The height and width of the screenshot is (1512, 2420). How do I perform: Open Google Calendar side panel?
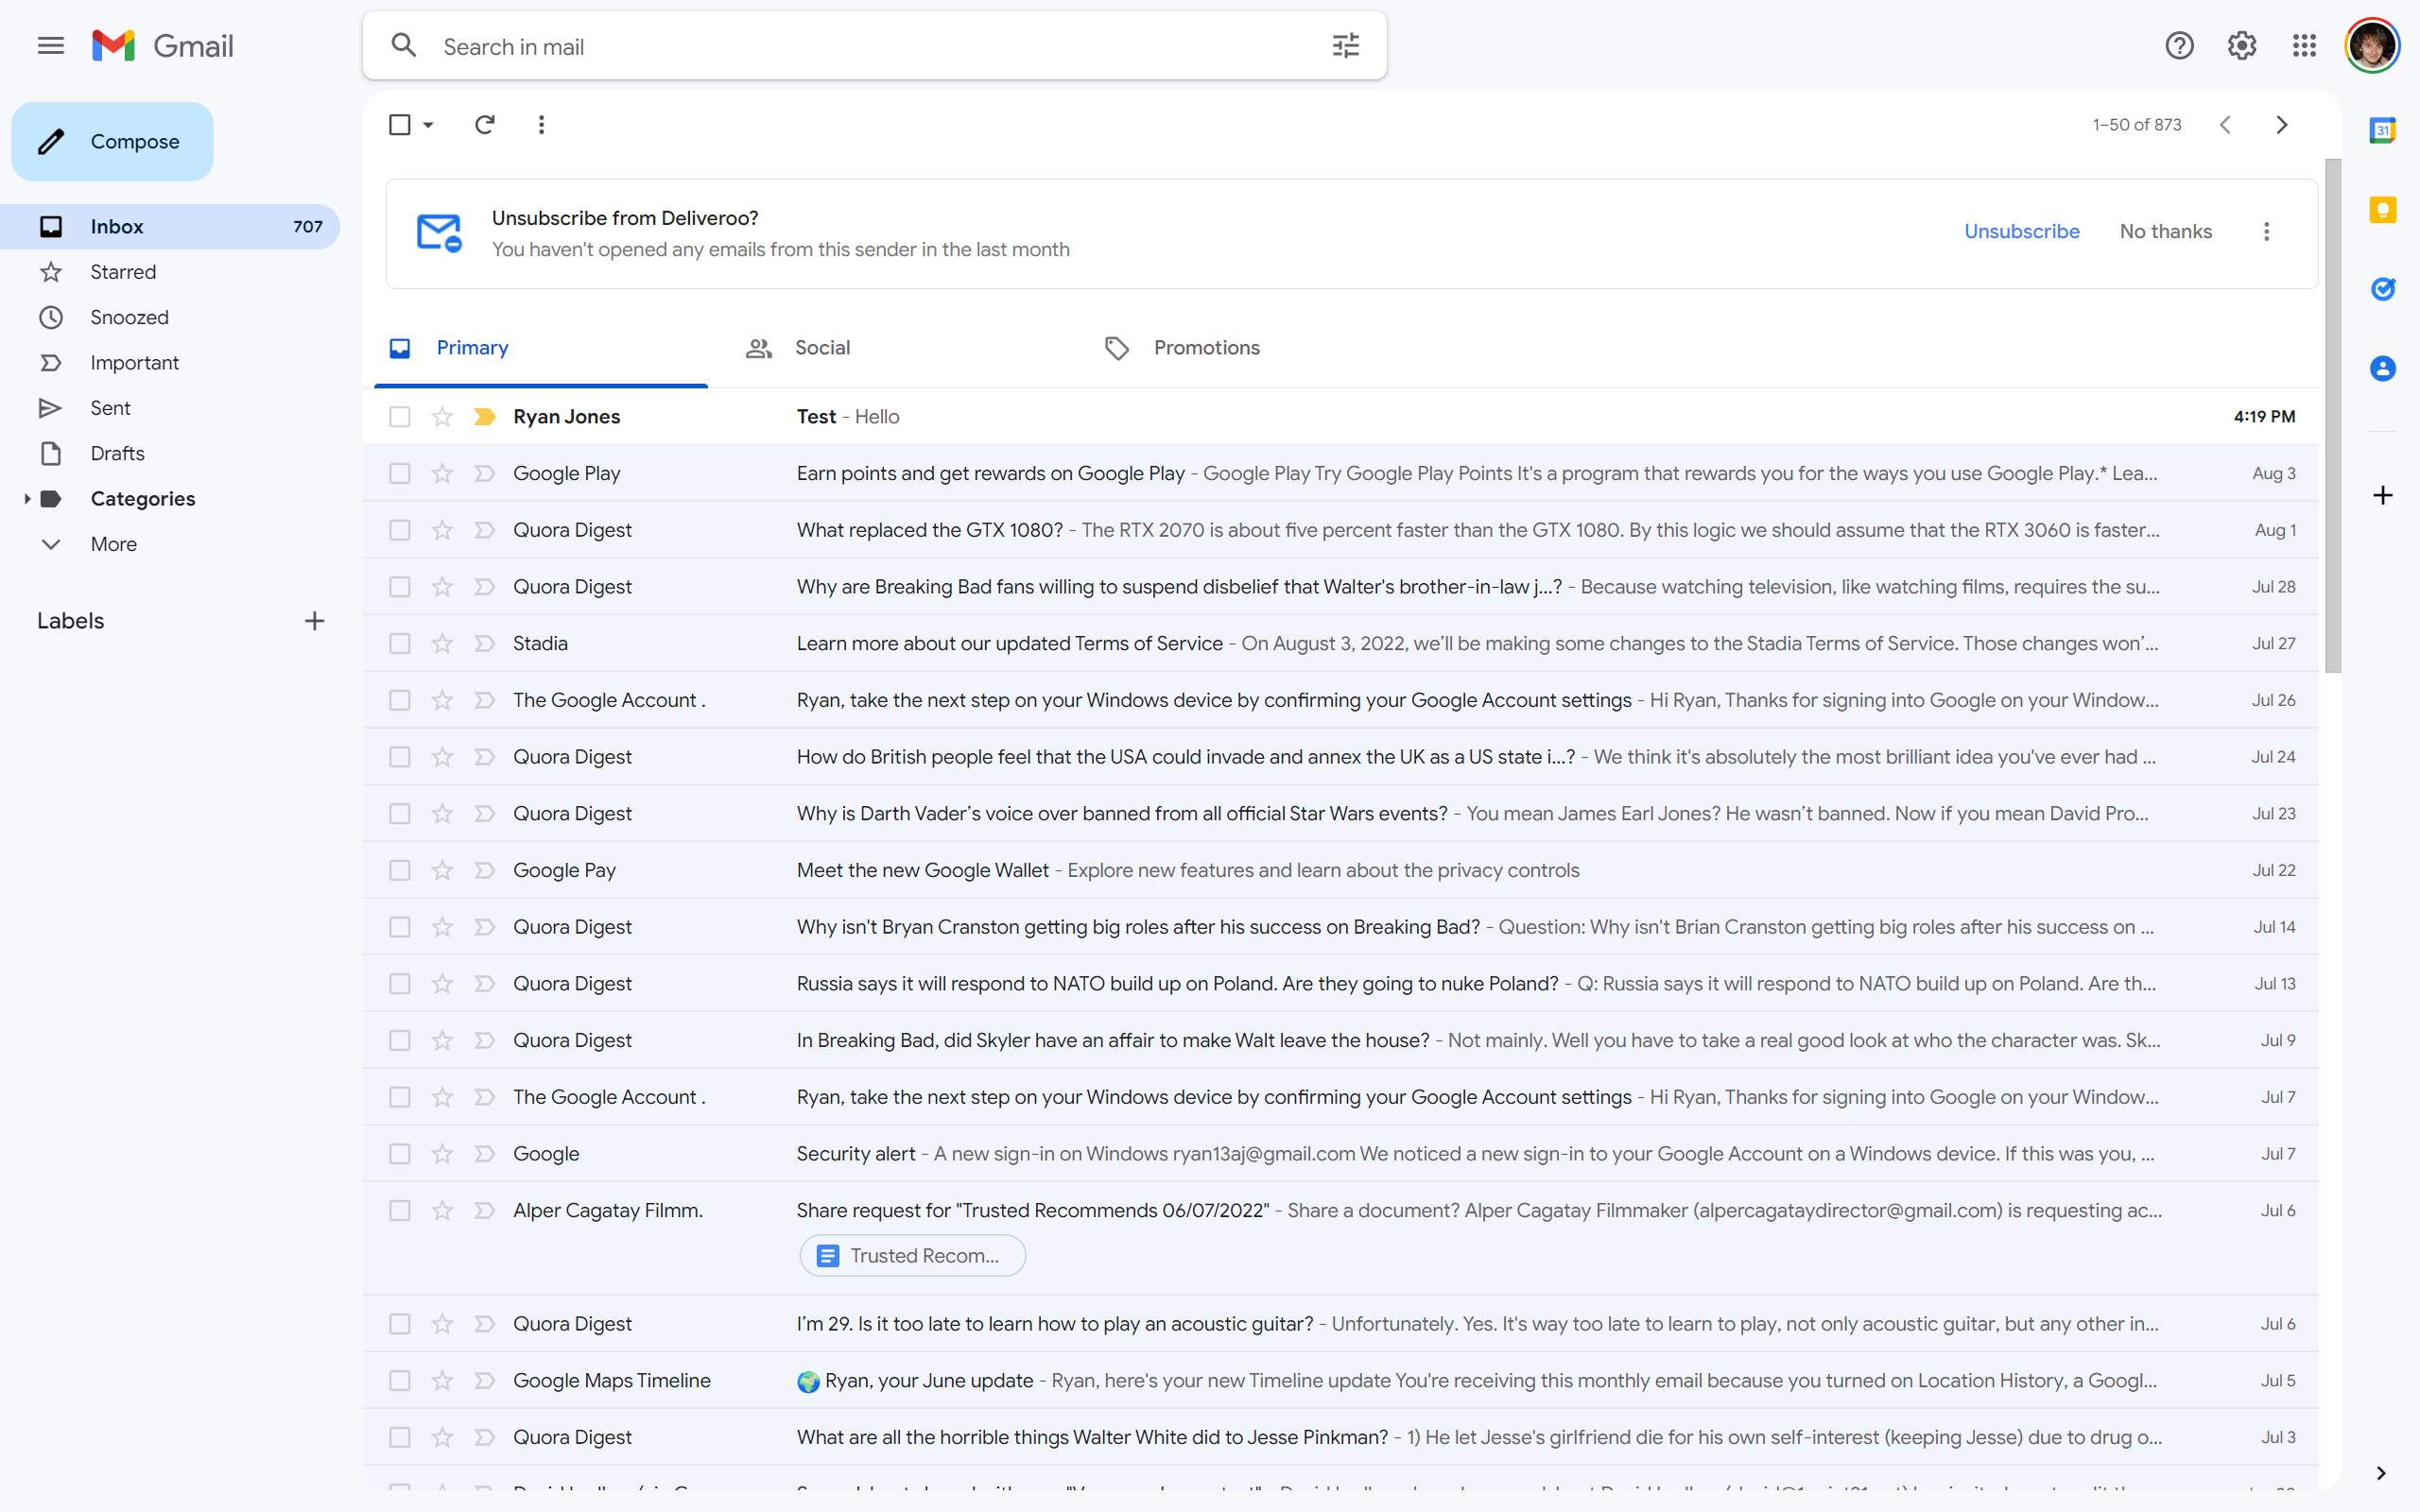[2383, 130]
